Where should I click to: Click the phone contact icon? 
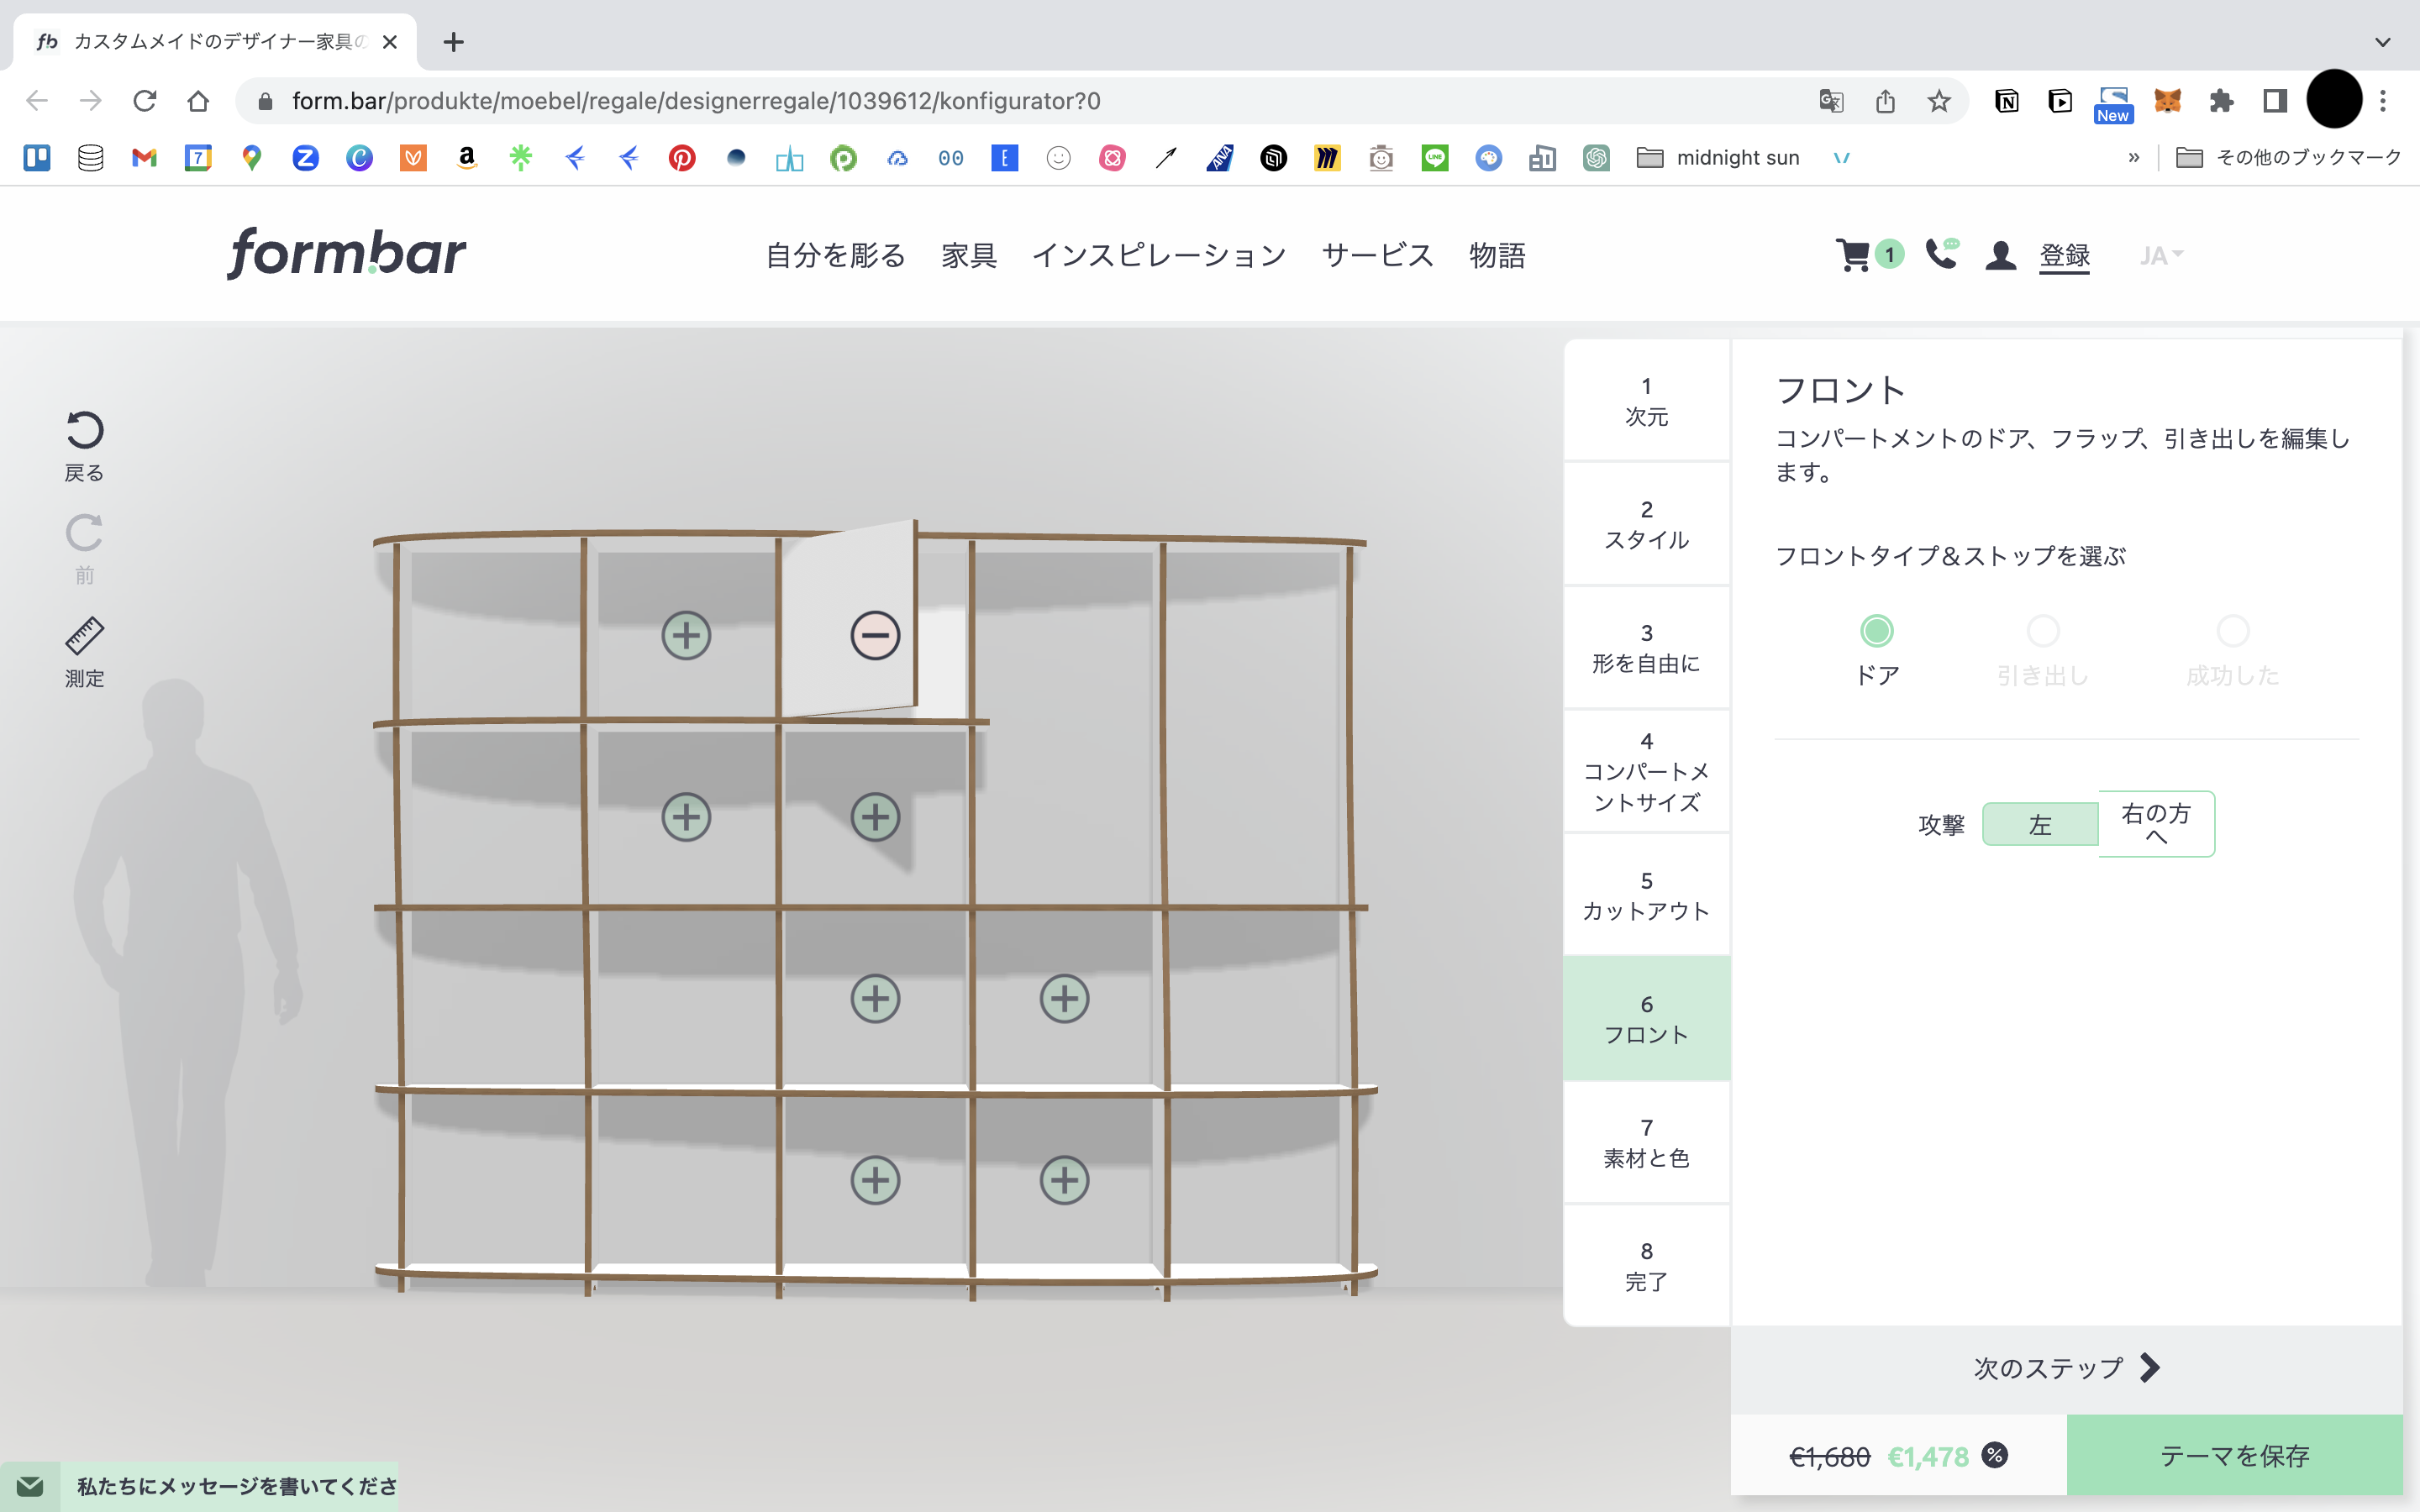click(1941, 254)
